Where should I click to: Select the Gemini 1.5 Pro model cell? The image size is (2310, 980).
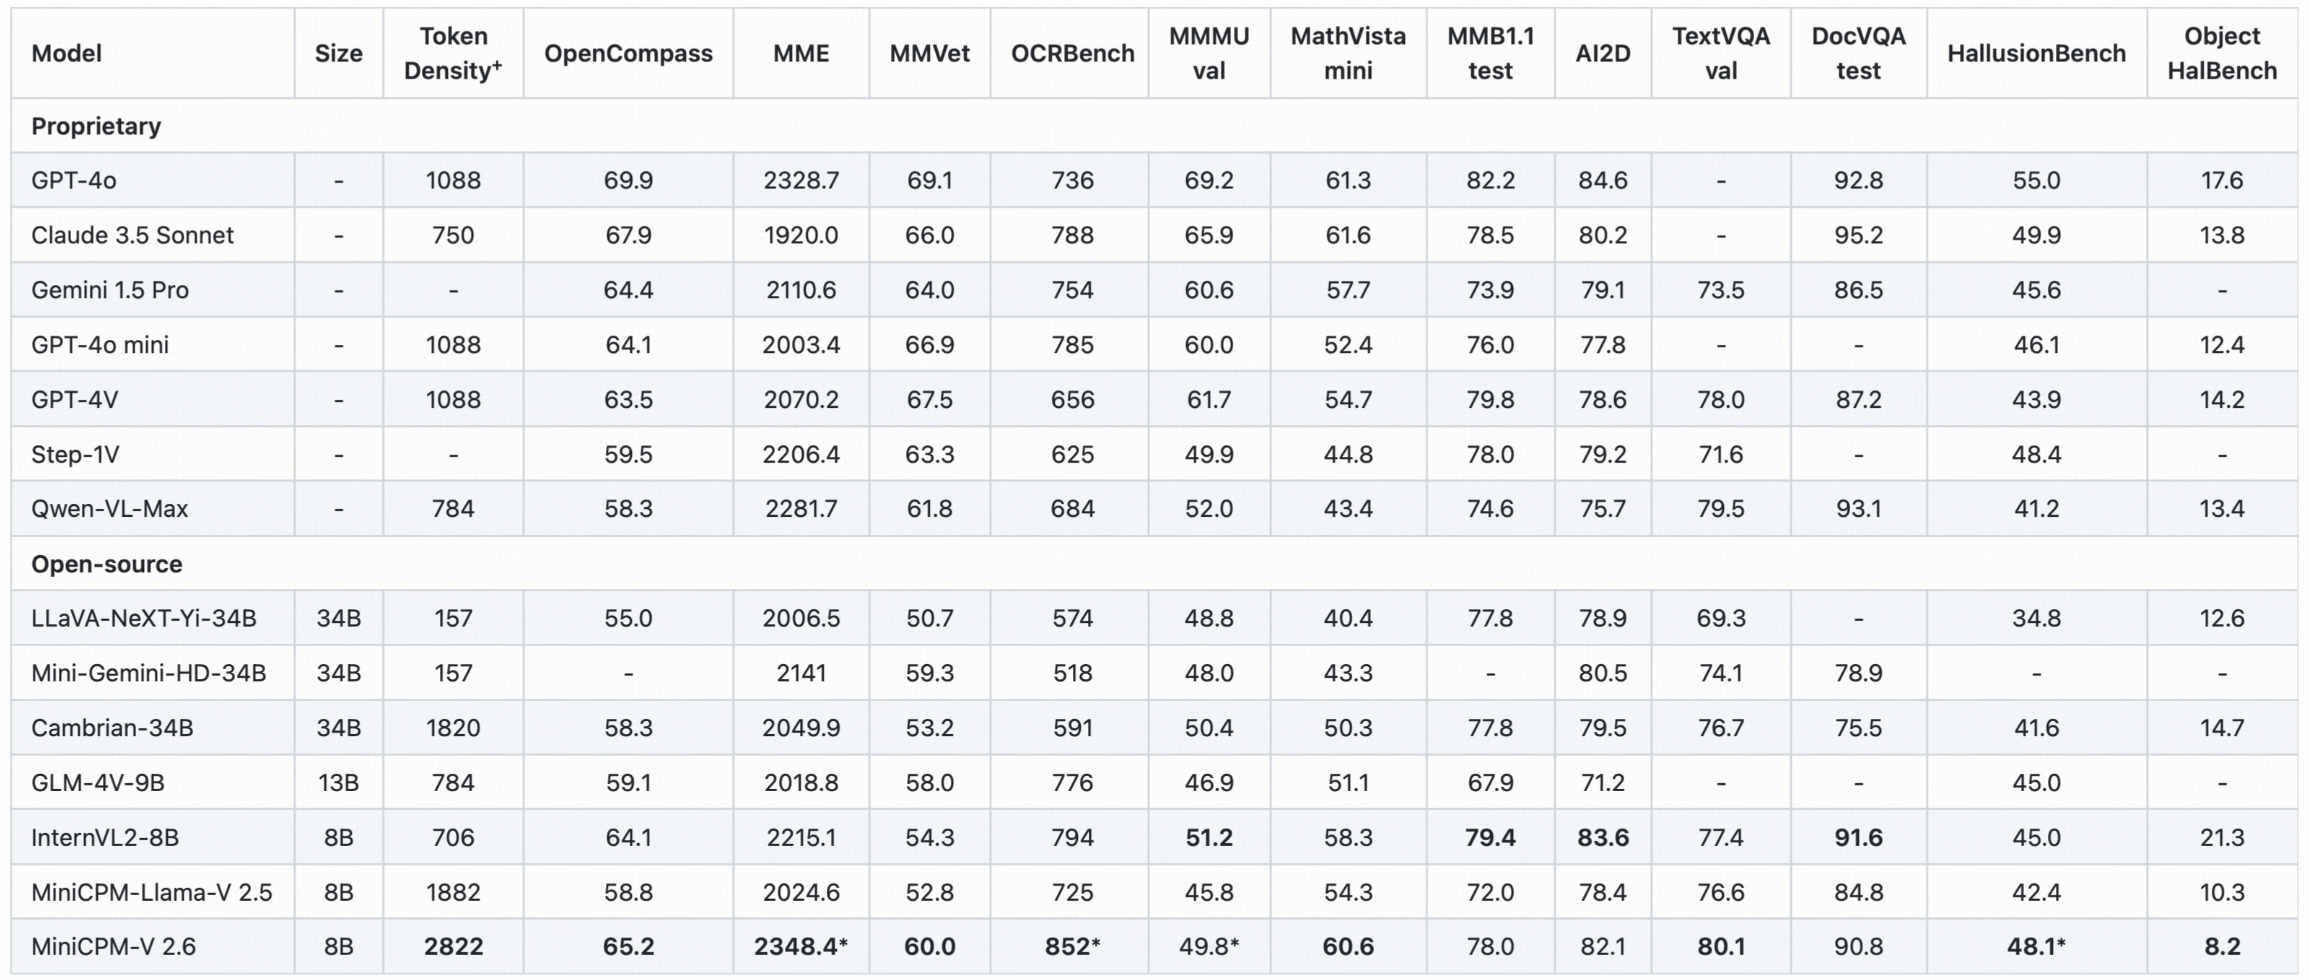pyautogui.click(x=110, y=290)
